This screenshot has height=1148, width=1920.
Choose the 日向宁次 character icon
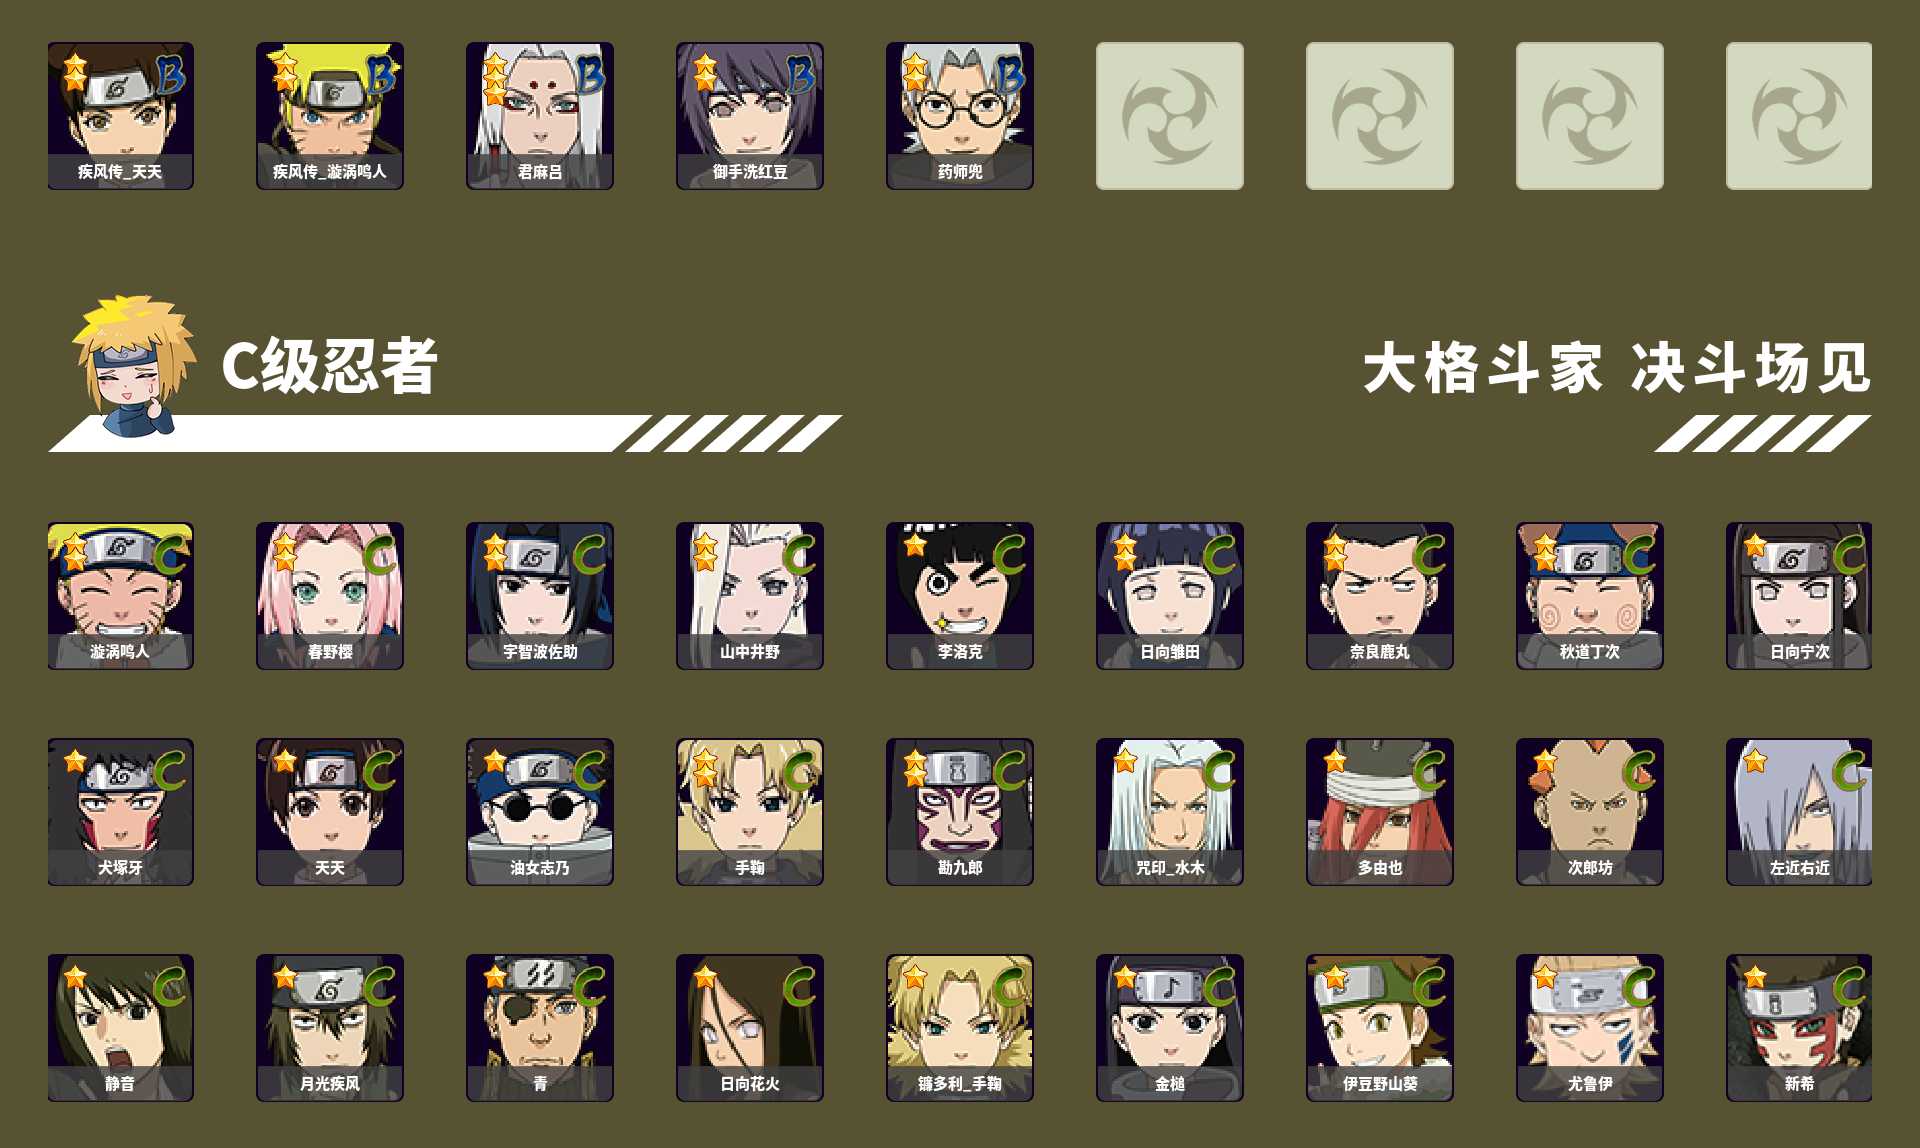(x=1799, y=596)
